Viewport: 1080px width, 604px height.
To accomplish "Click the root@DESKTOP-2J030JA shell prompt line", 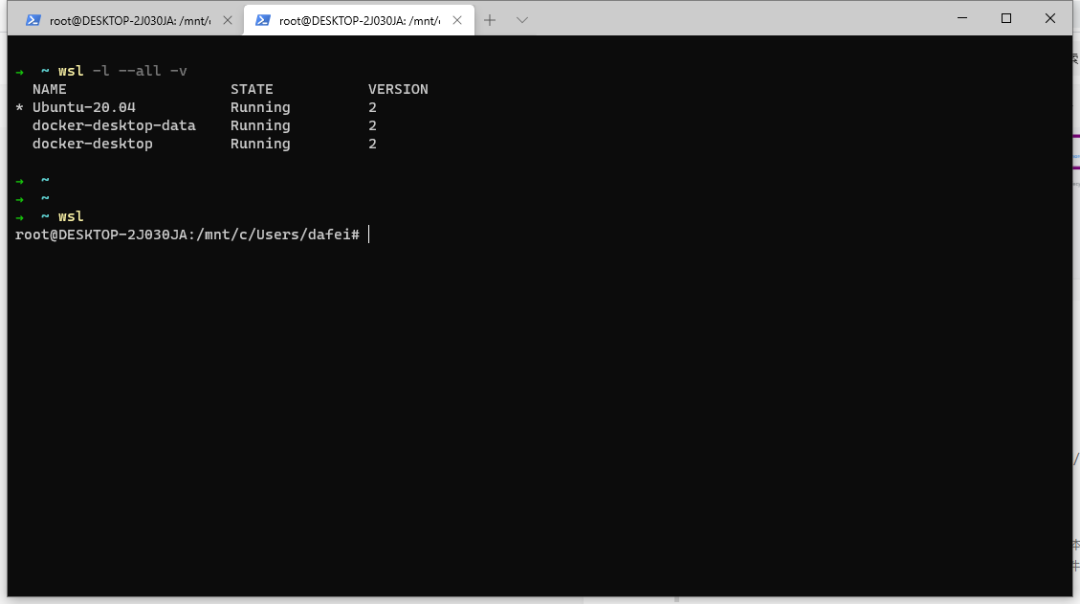I will point(187,234).
